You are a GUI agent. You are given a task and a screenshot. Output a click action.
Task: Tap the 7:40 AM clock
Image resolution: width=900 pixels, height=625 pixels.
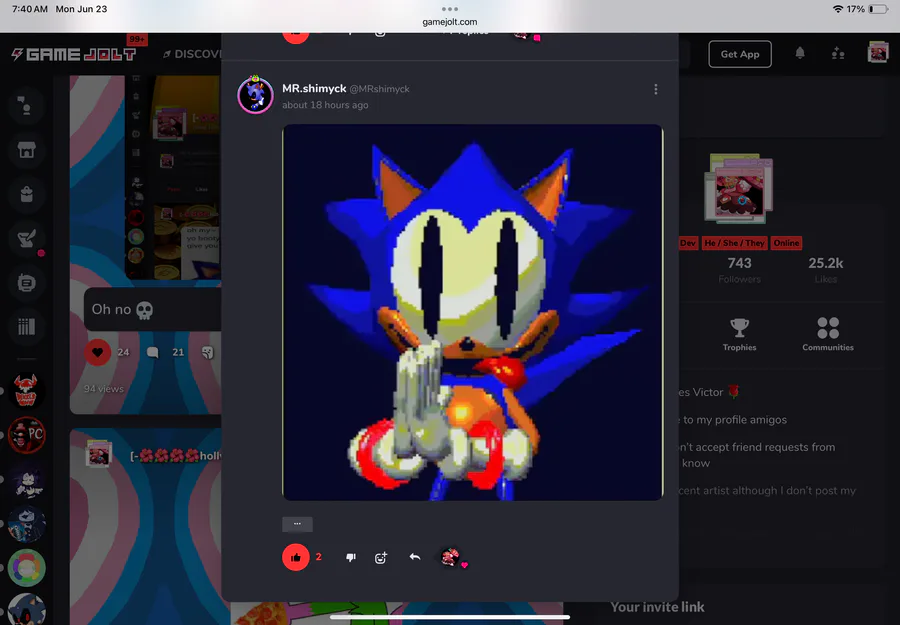(x=30, y=9)
